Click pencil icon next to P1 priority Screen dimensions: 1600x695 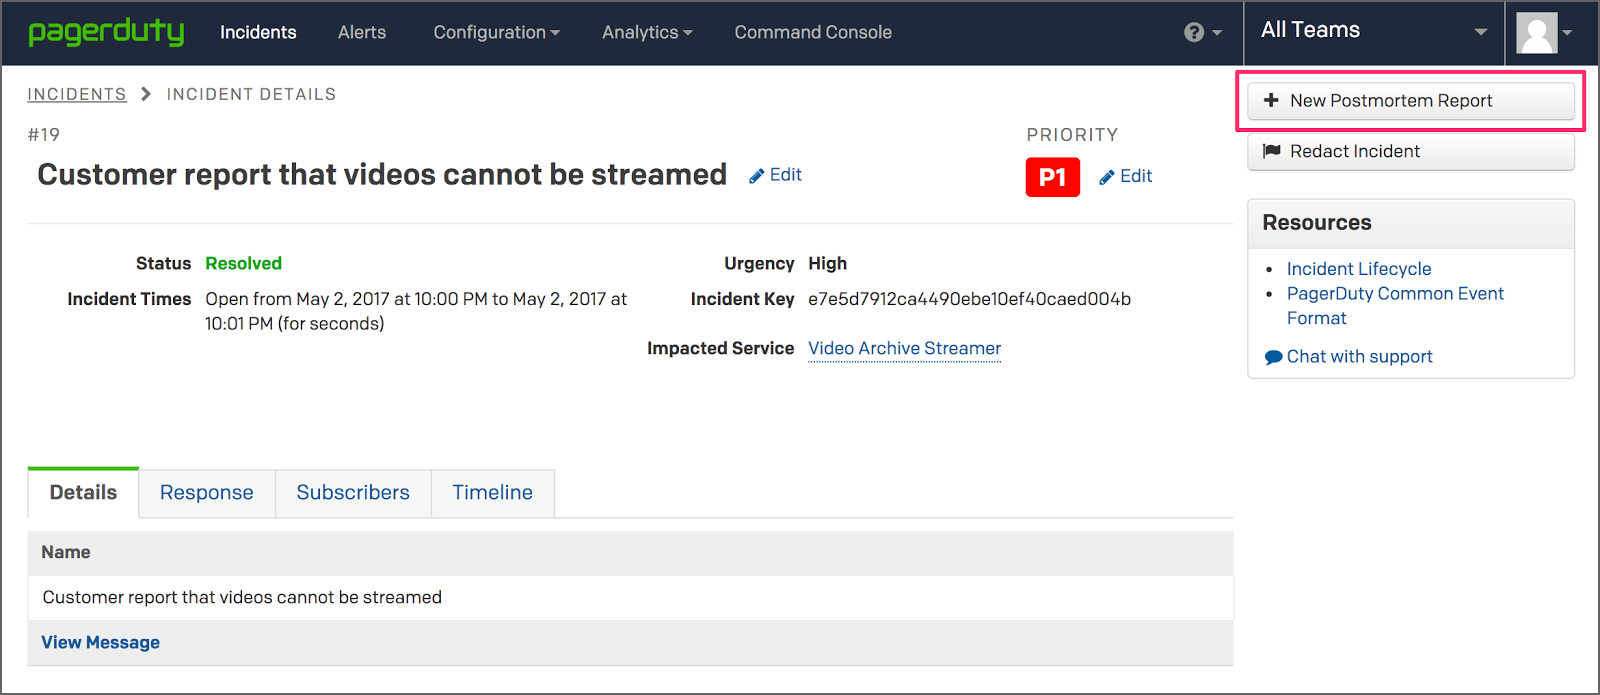coord(1107,177)
